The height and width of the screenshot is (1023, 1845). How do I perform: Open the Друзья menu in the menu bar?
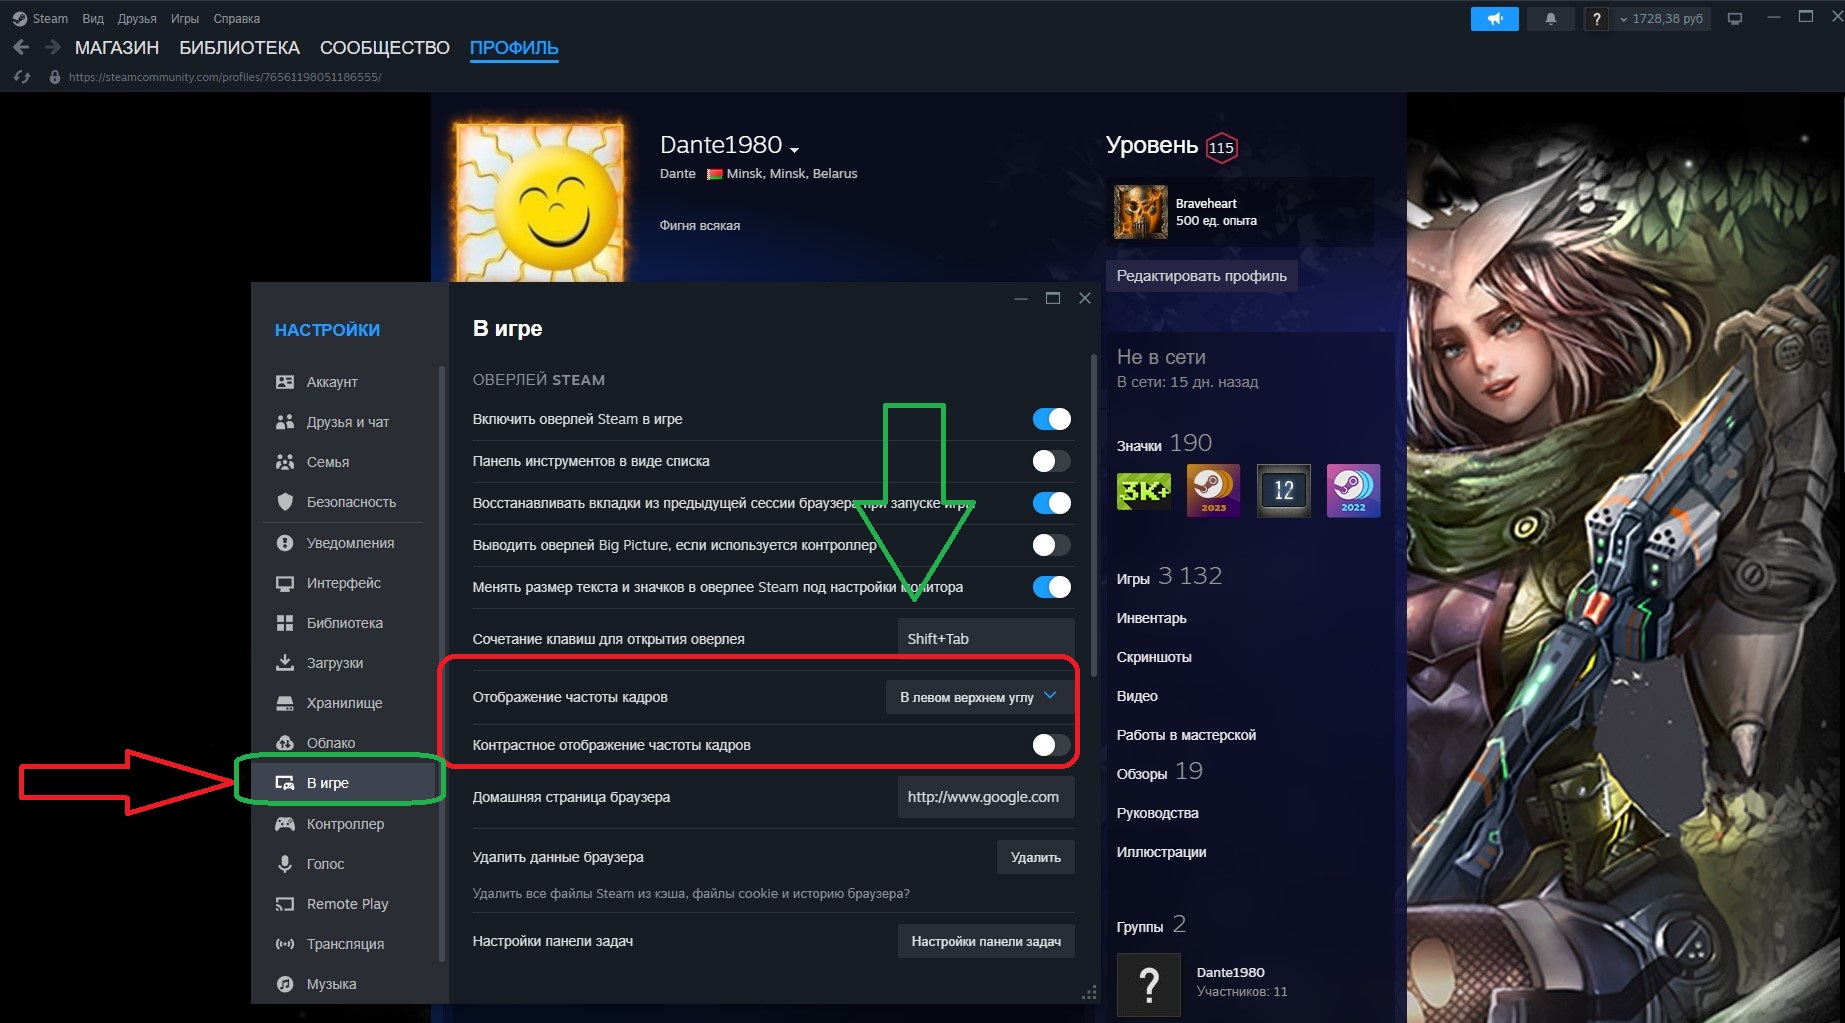(x=137, y=19)
